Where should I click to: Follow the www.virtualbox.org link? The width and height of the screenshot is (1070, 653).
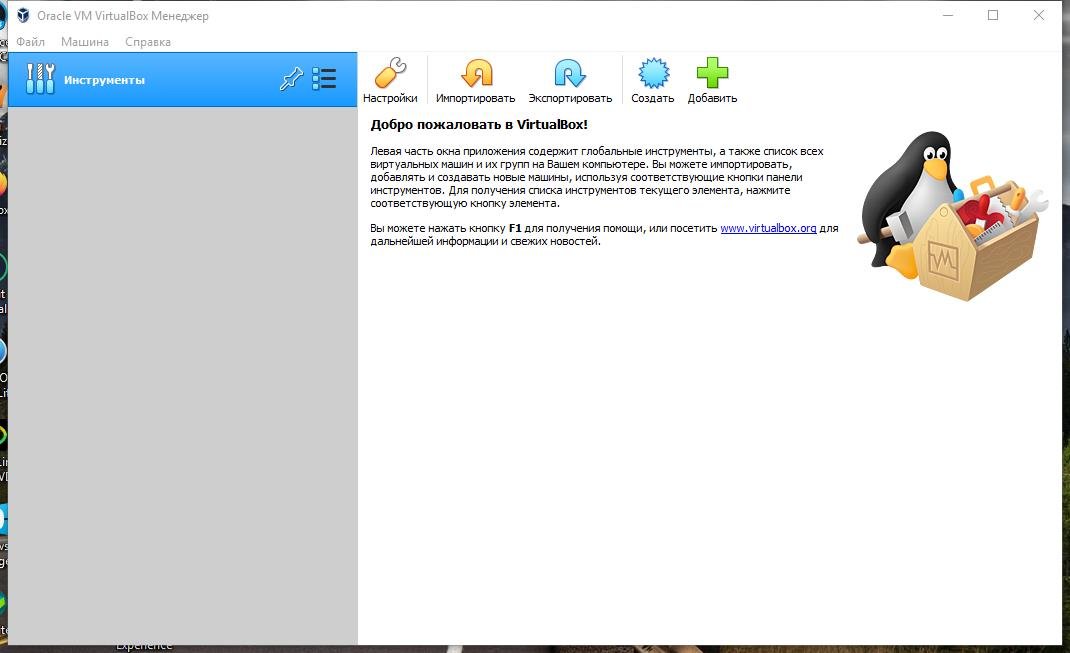pos(768,228)
